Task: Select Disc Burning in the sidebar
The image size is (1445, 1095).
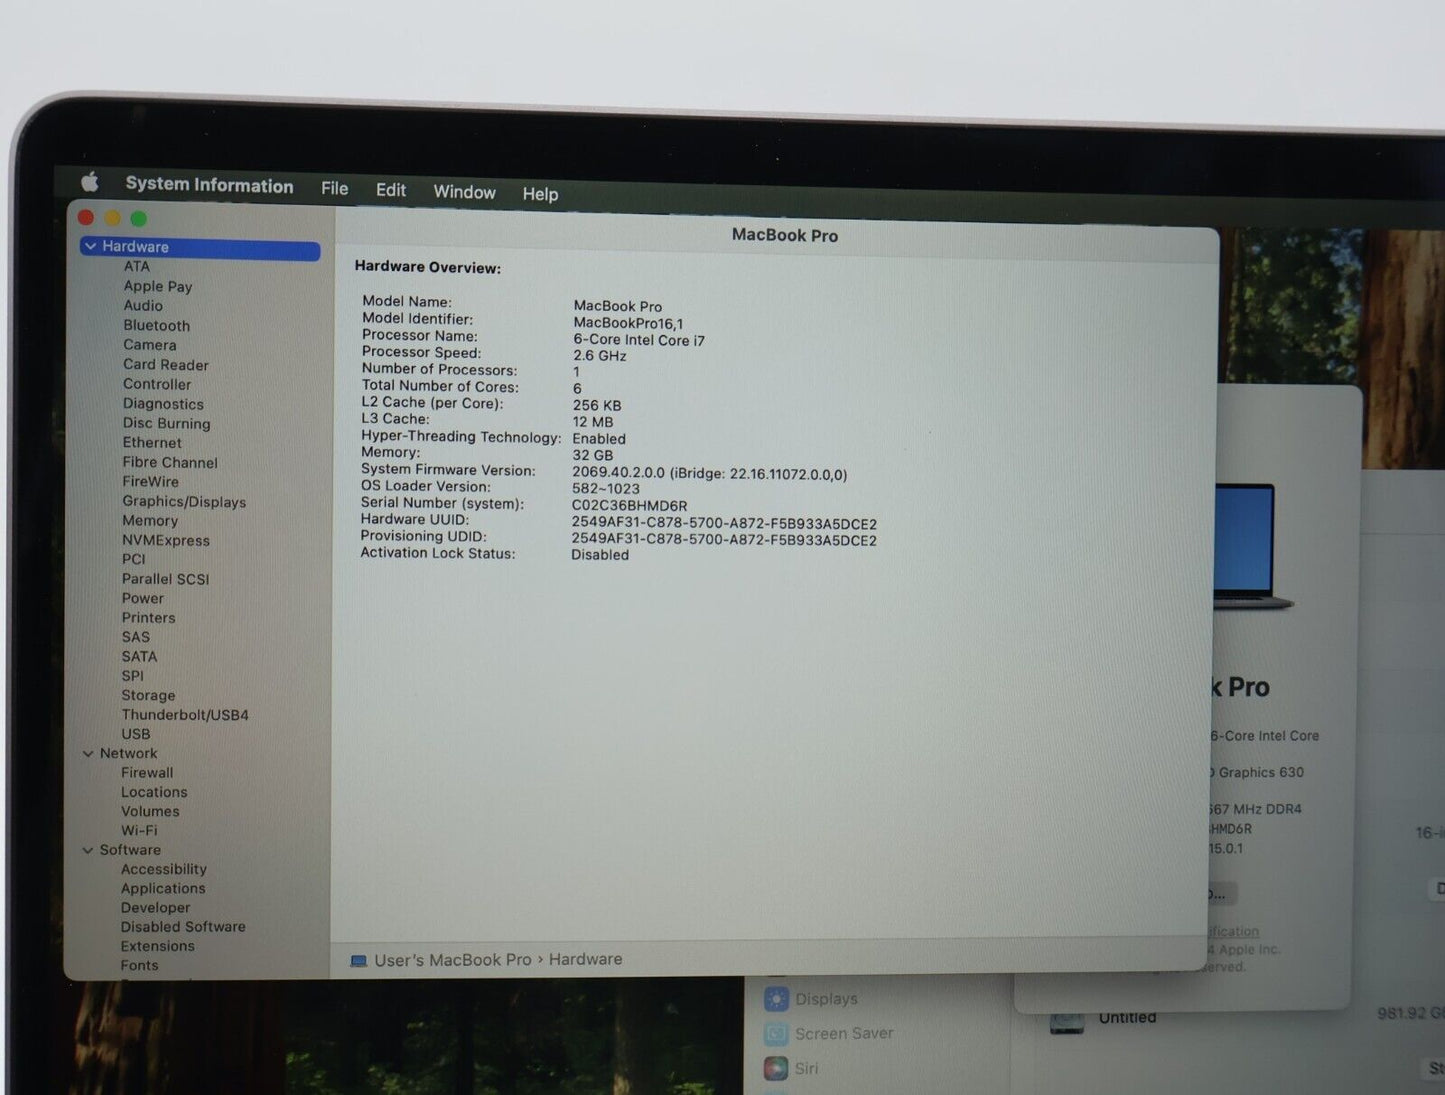Action: [167, 423]
